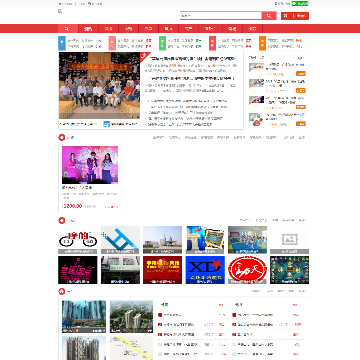The image size is (360, 360).
Task: Click the blue square icon below the slideshow
Action: tap(106, 124)
